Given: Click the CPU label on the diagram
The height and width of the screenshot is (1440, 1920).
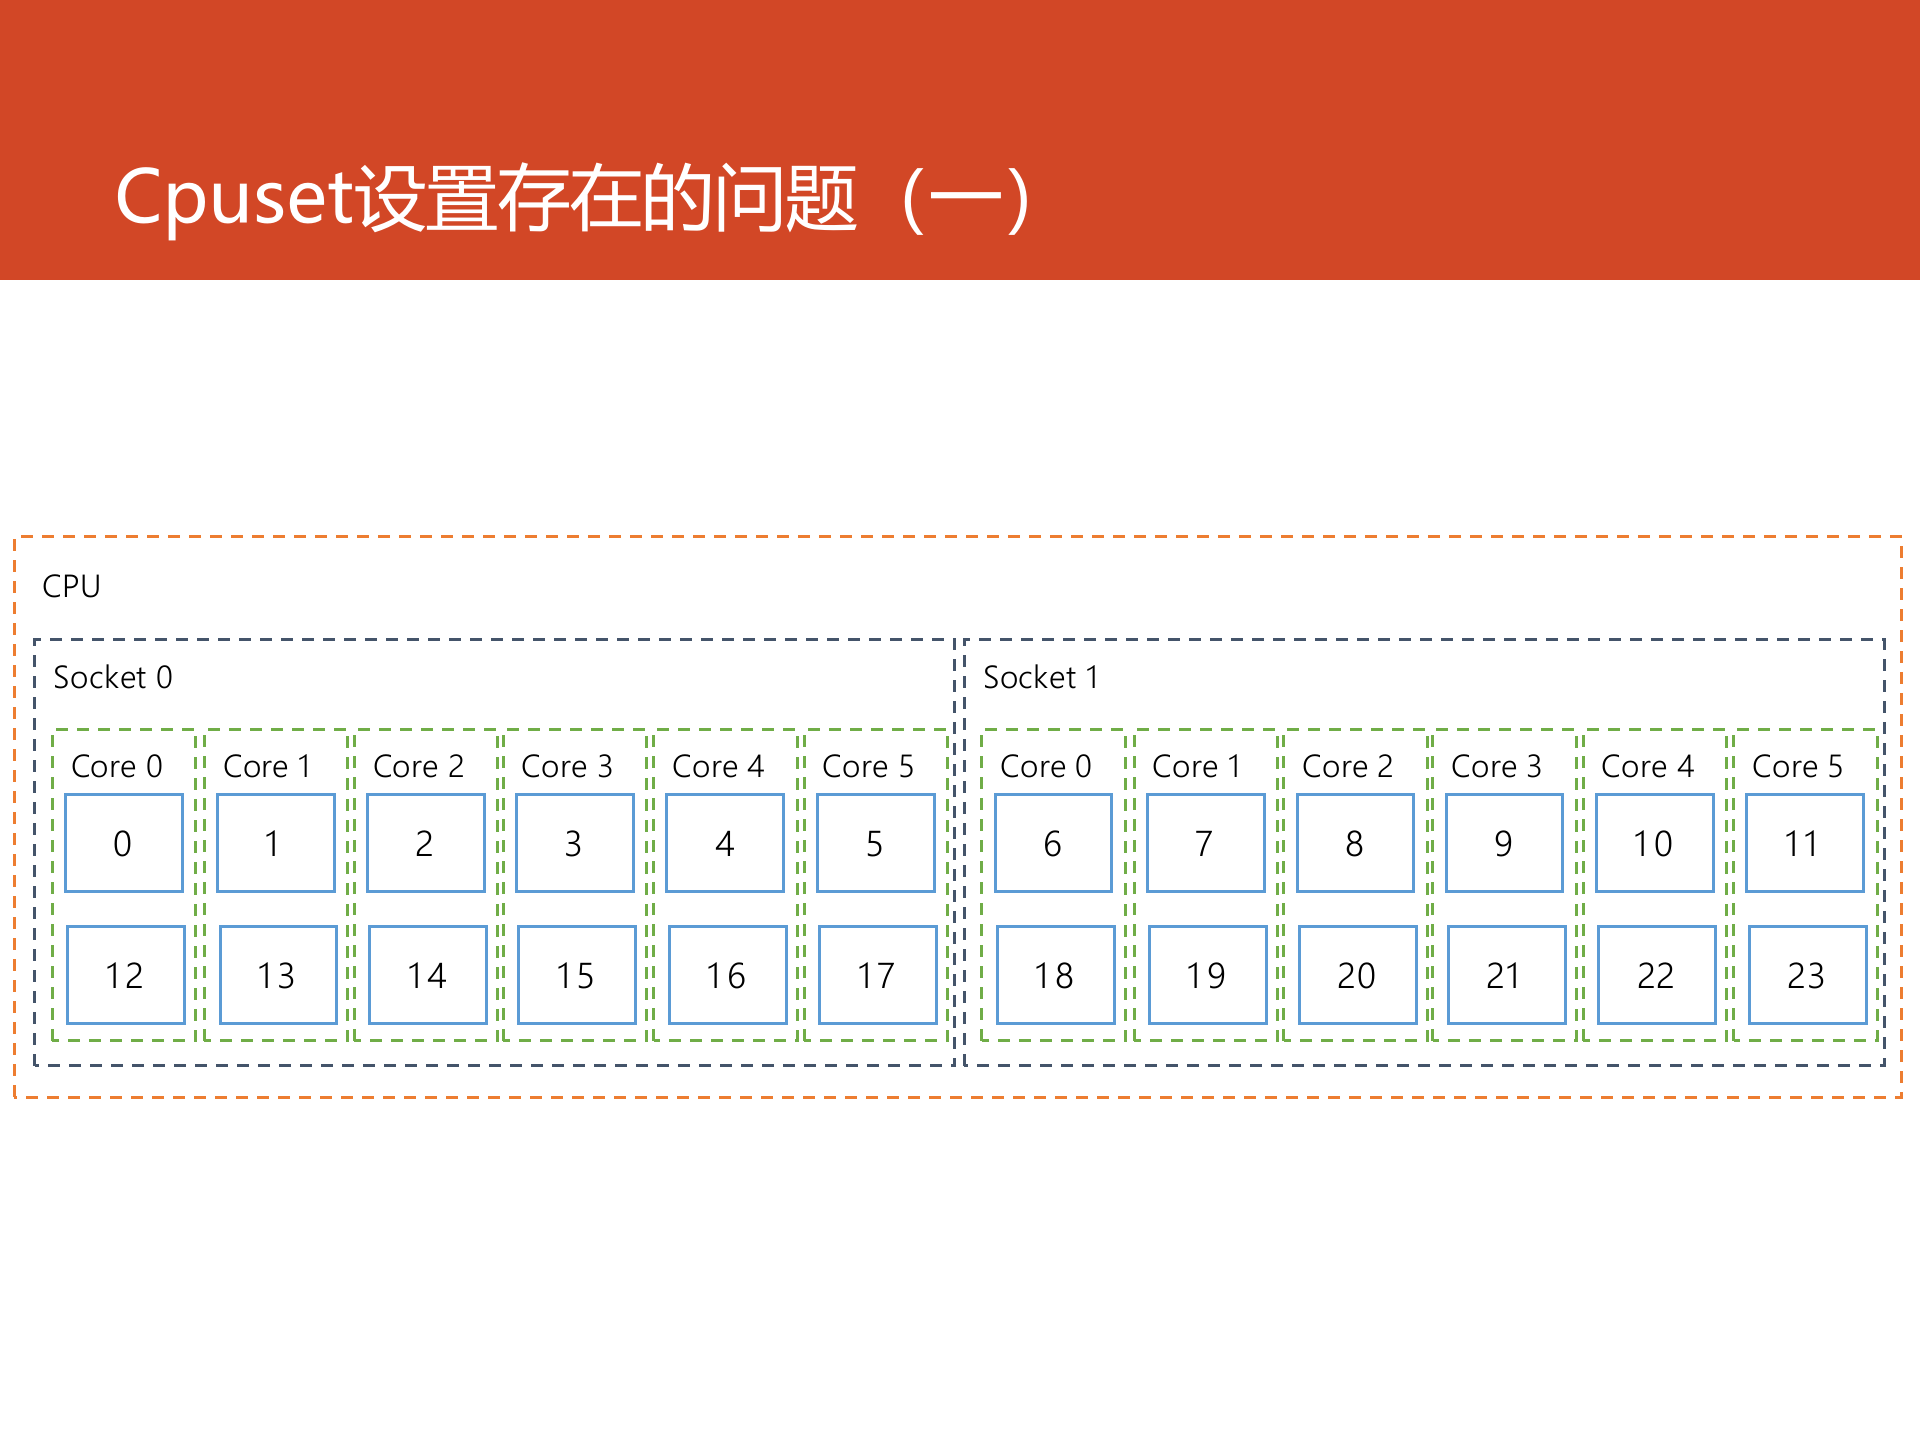Looking at the screenshot, I should point(70,585).
